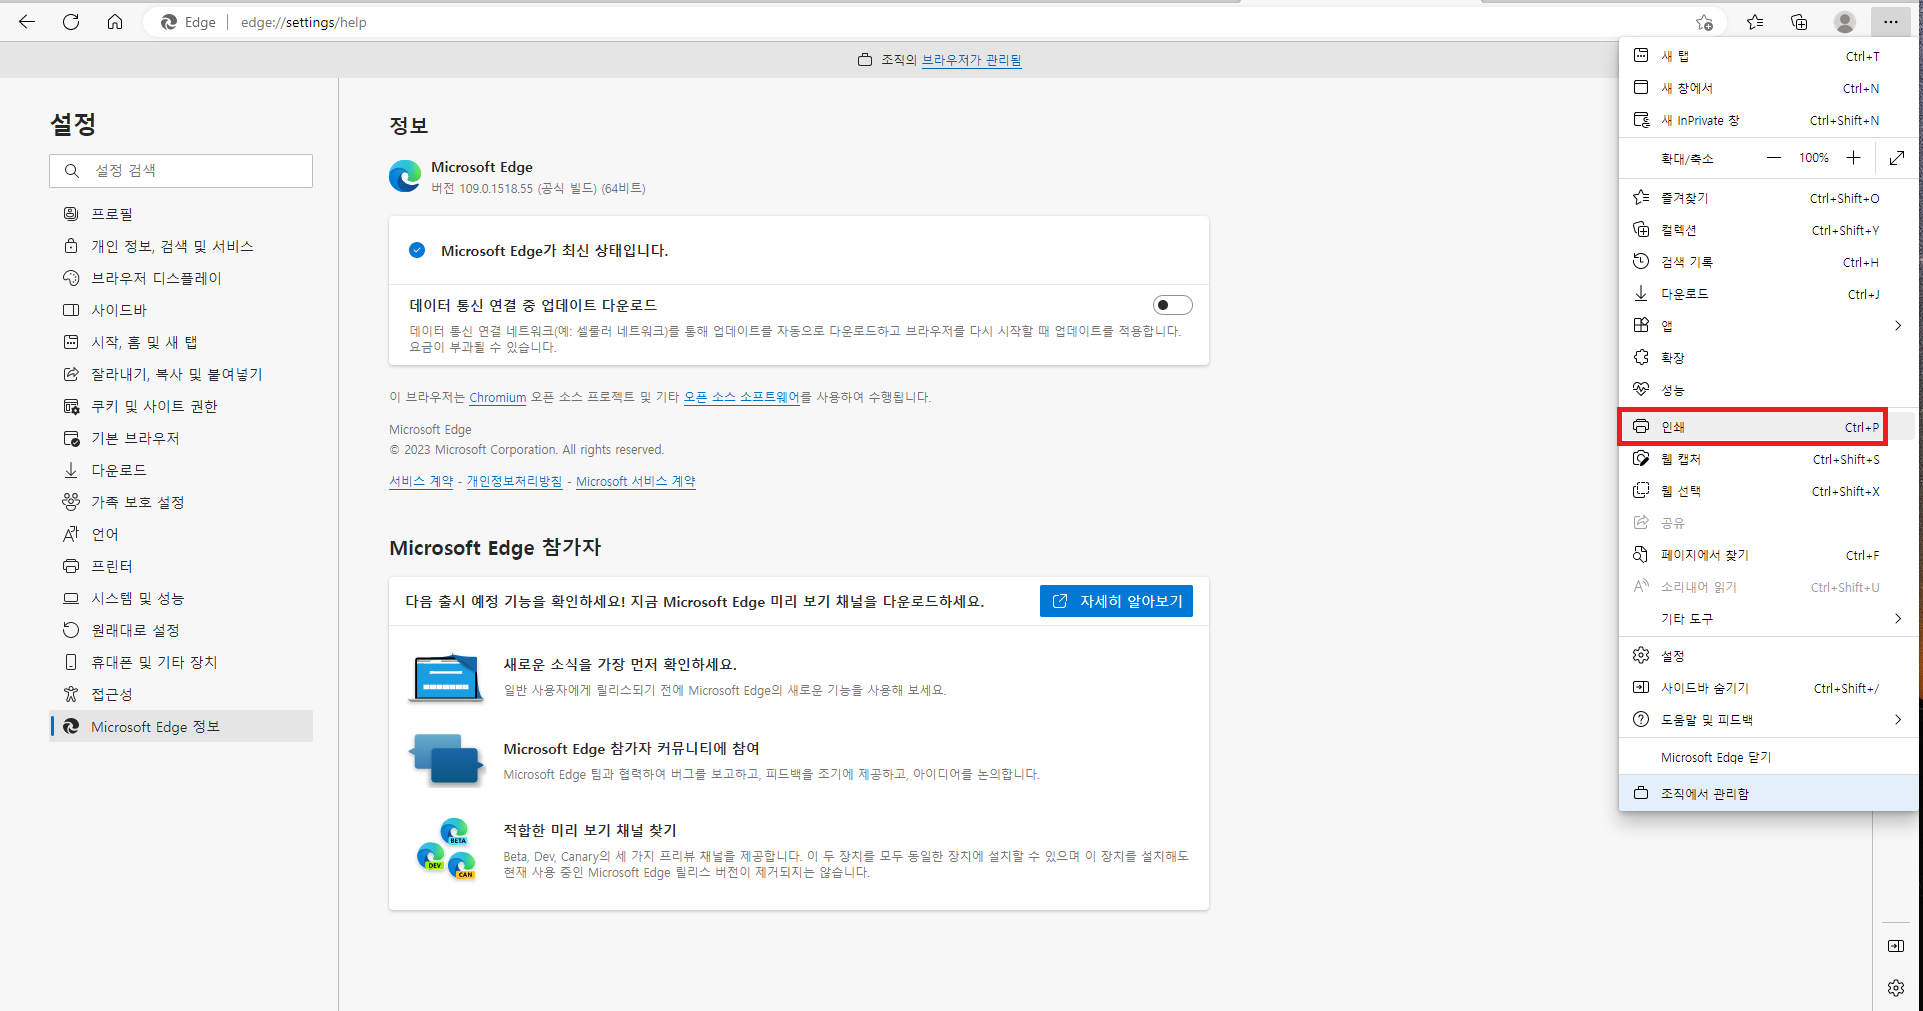
Task: Choose Microsoft Edge 닫기 menu item
Action: [1767, 758]
